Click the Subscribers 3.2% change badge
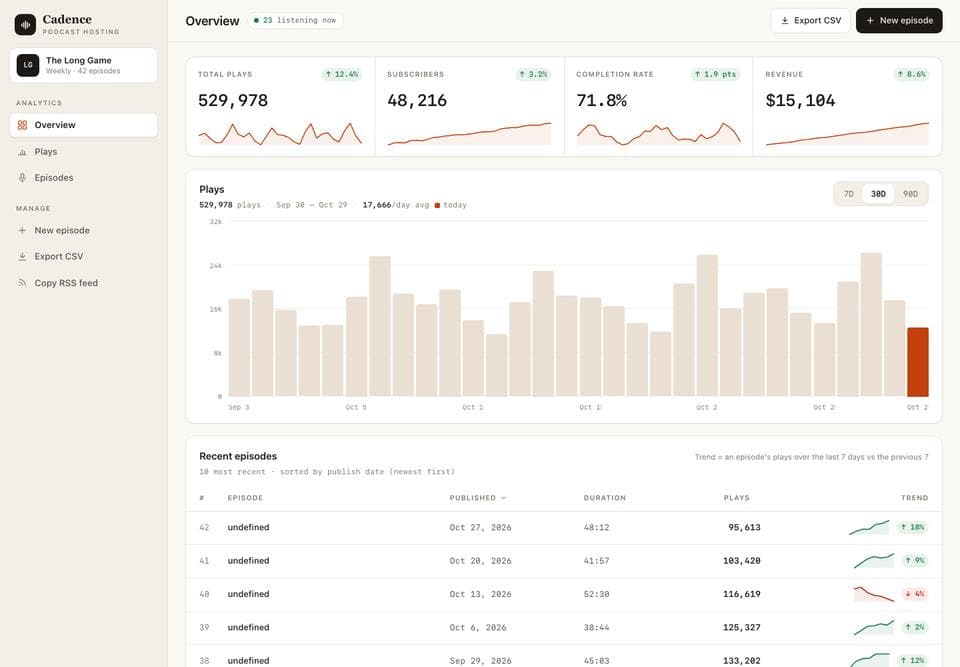This screenshot has width=960, height=667. point(533,74)
